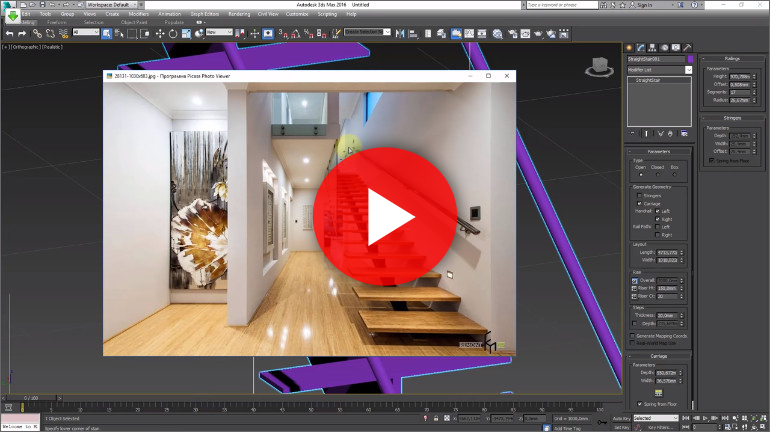This screenshot has width=770, height=432.
Task: Click the ViewCube in the viewport
Action: tap(599, 67)
